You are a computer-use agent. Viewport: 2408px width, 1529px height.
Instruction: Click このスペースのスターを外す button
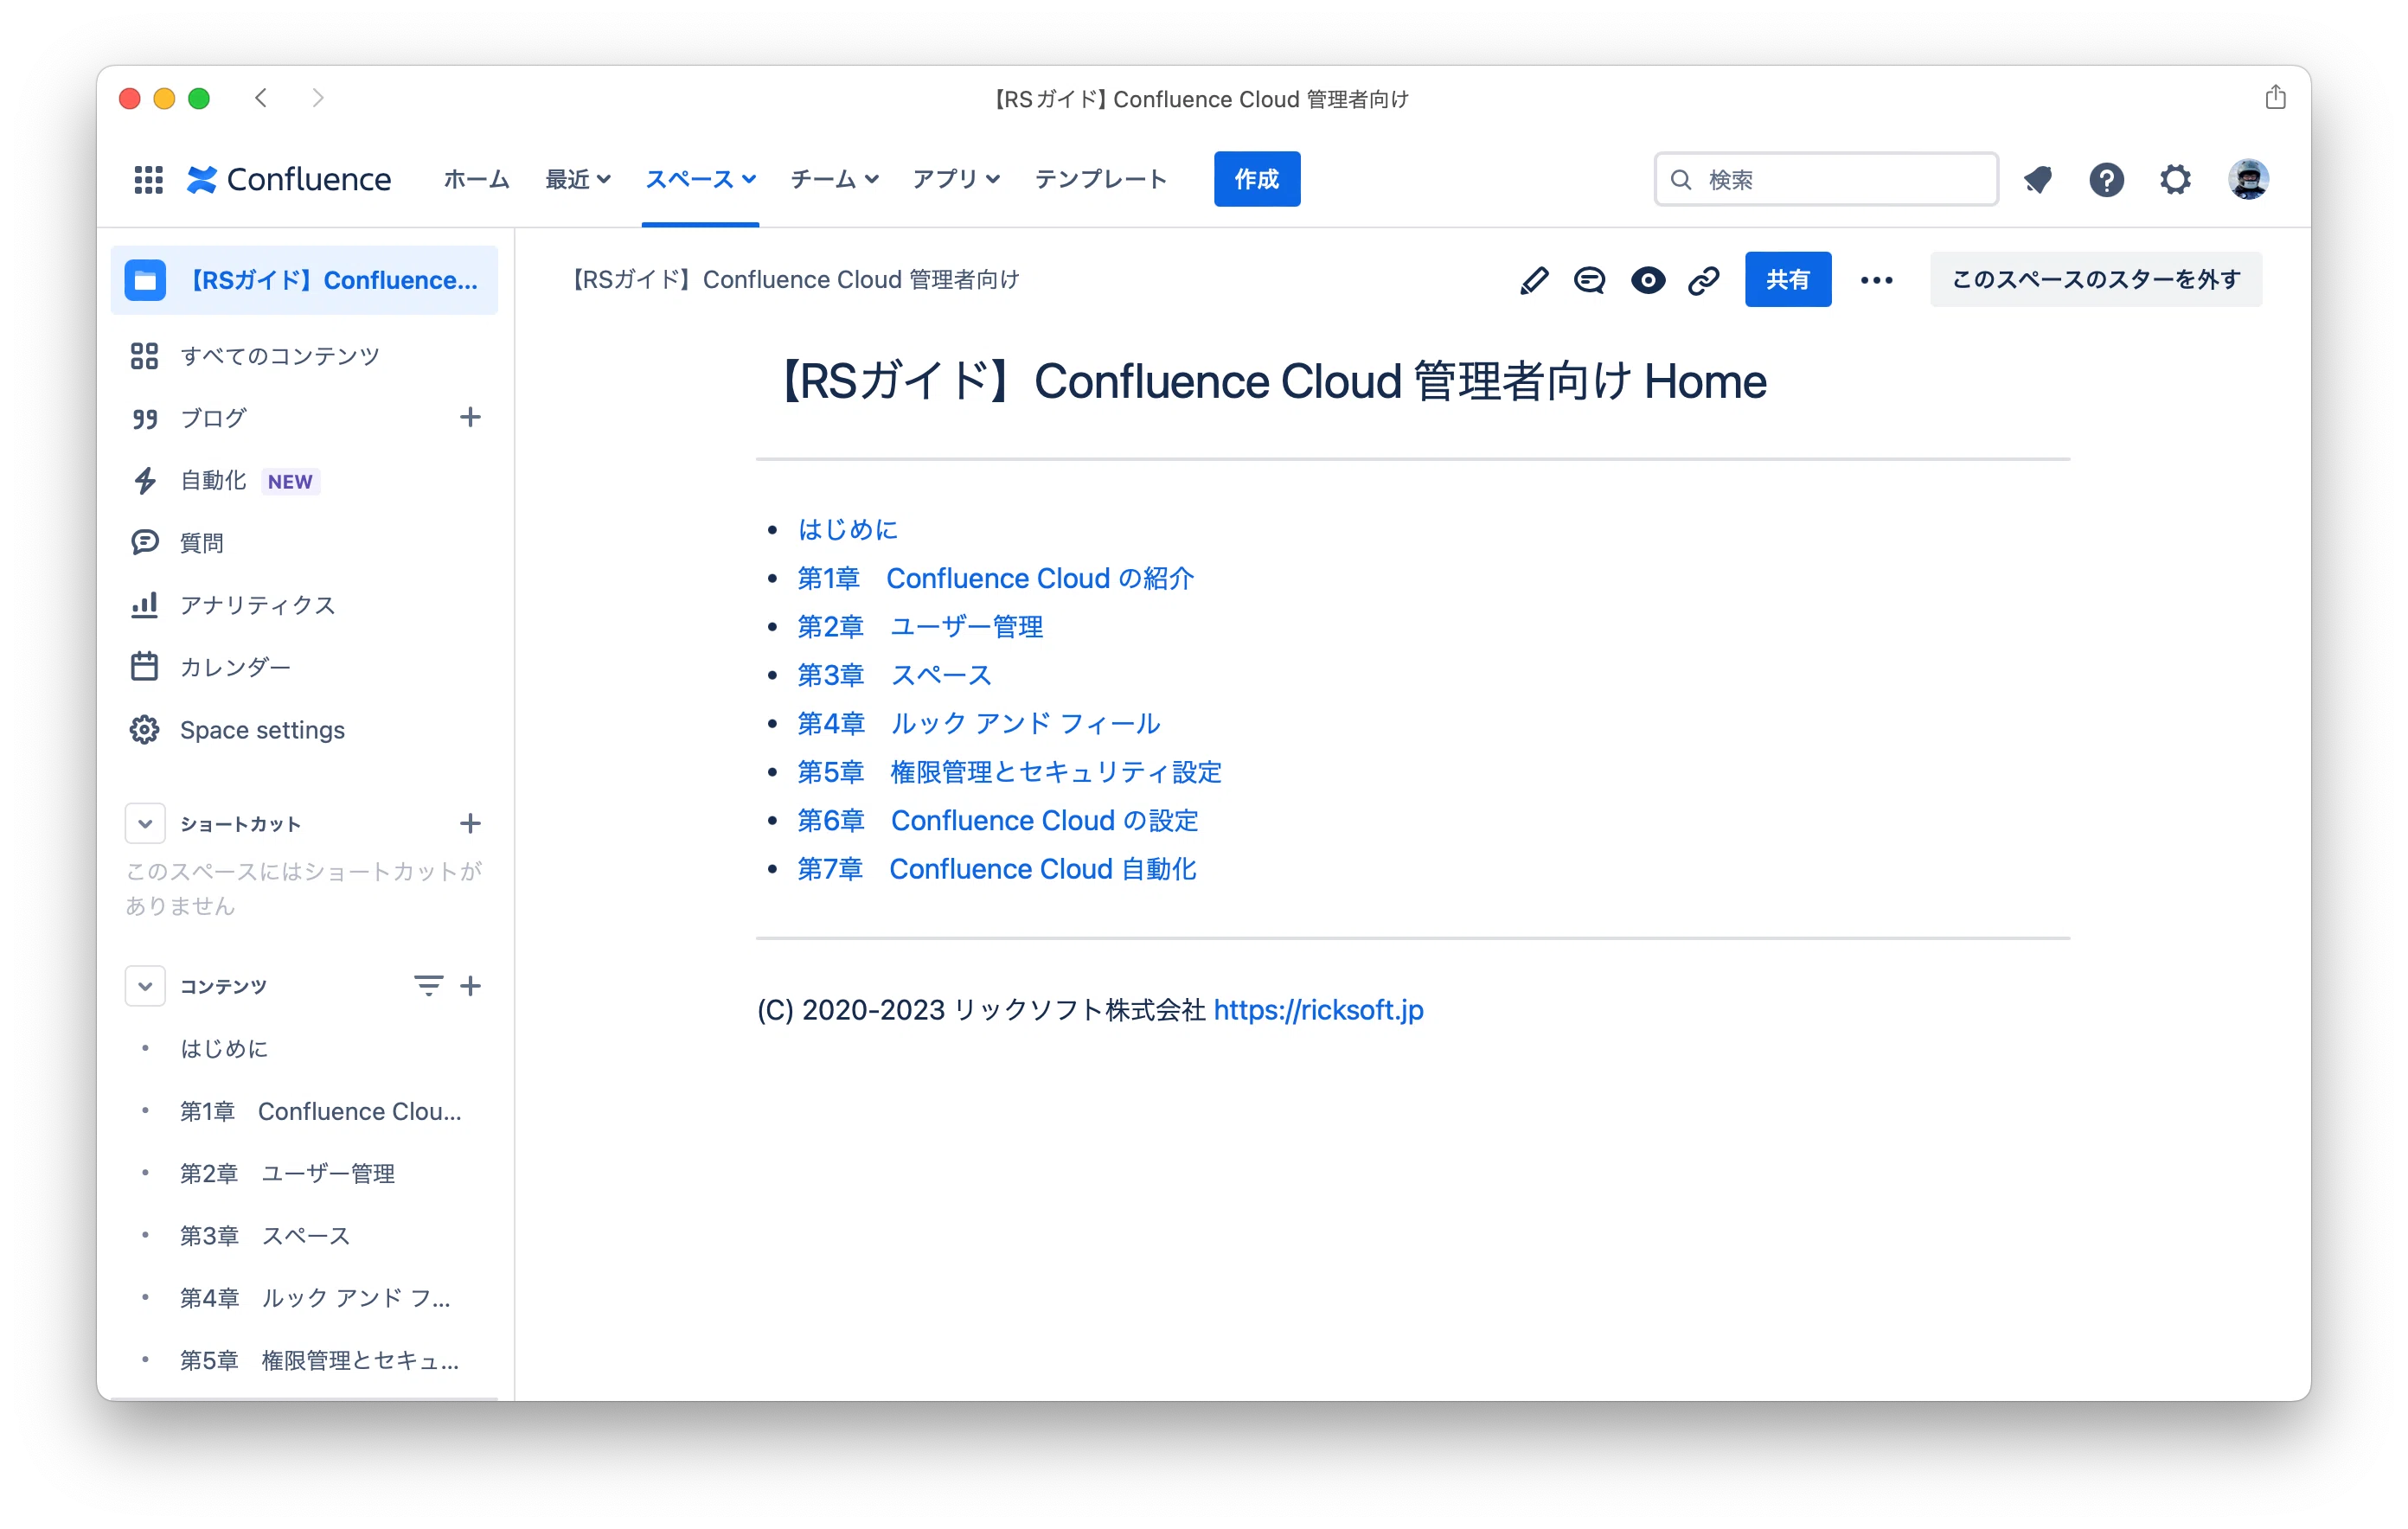point(2095,280)
